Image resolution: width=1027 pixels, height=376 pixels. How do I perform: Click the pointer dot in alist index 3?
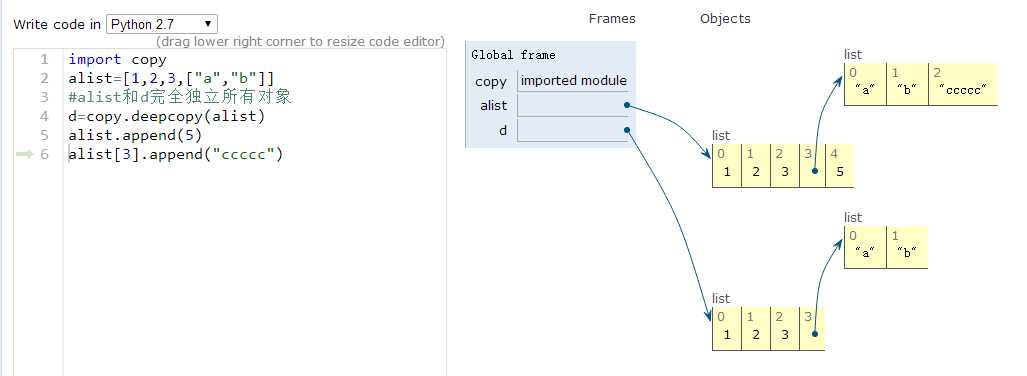[813, 171]
